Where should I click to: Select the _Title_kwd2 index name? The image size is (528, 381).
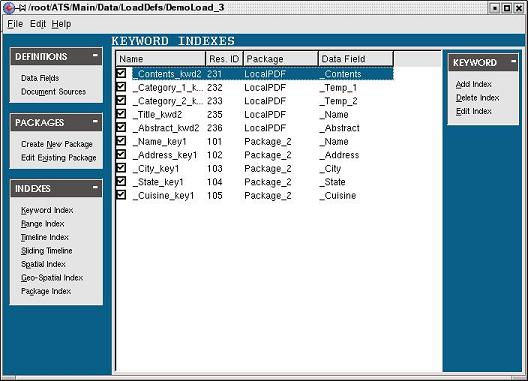pos(157,115)
